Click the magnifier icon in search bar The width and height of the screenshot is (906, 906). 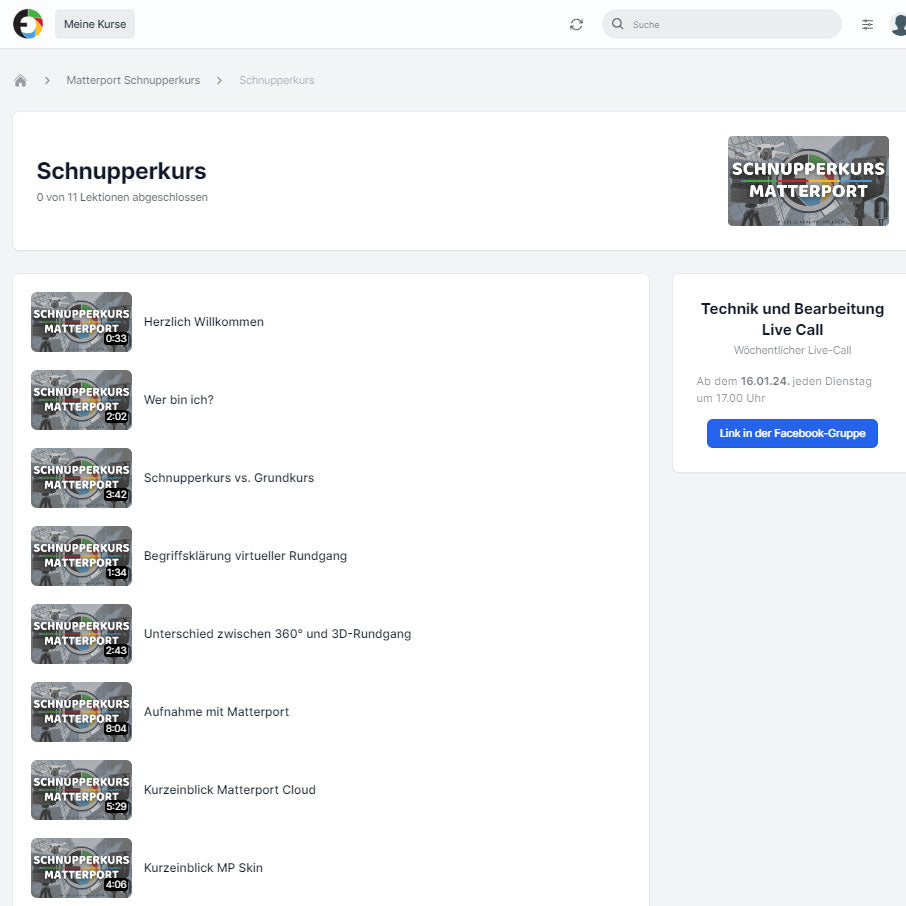[x=618, y=24]
